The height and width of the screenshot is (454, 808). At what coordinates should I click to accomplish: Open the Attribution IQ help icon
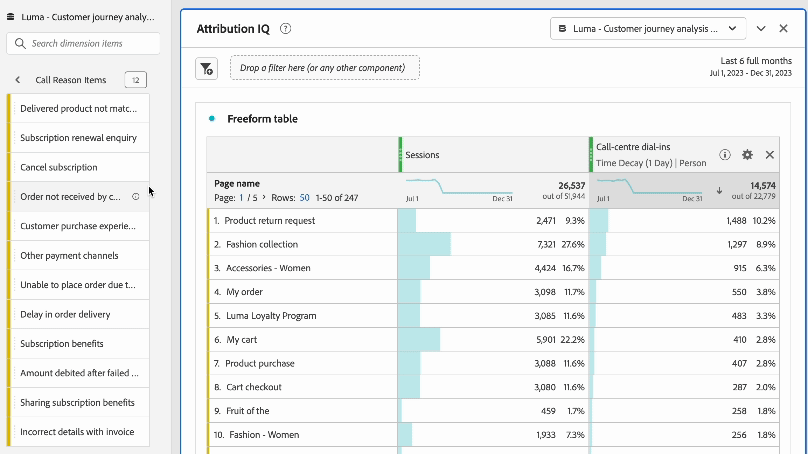click(x=285, y=29)
